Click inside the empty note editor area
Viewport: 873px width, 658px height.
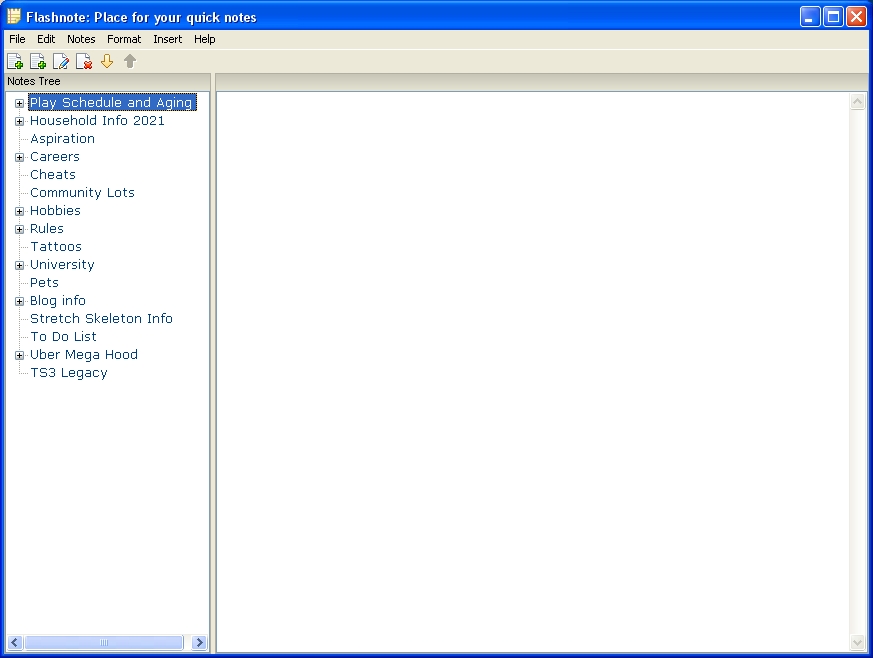[x=533, y=372]
